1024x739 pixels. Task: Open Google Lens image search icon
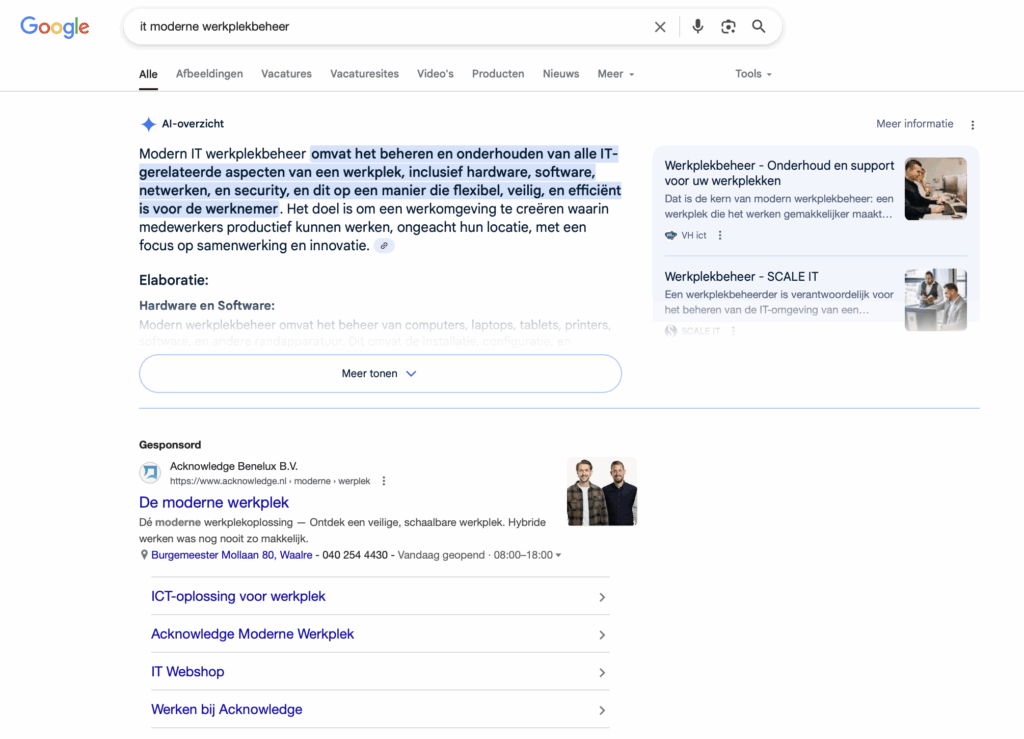(x=728, y=26)
